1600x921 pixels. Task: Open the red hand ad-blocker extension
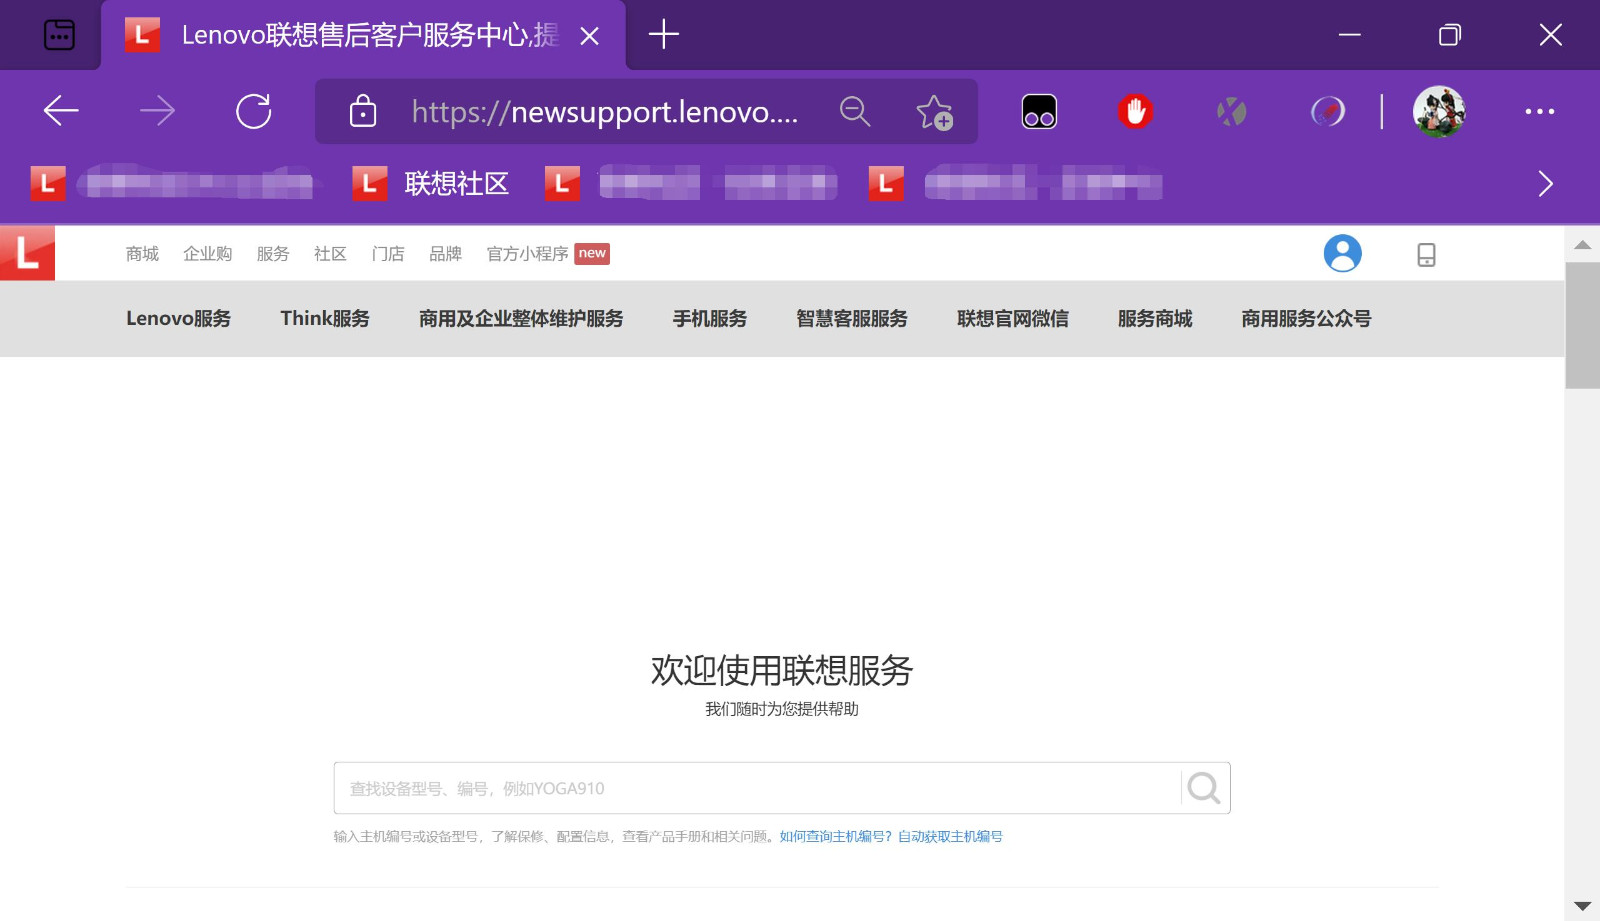click(1135, 111)
